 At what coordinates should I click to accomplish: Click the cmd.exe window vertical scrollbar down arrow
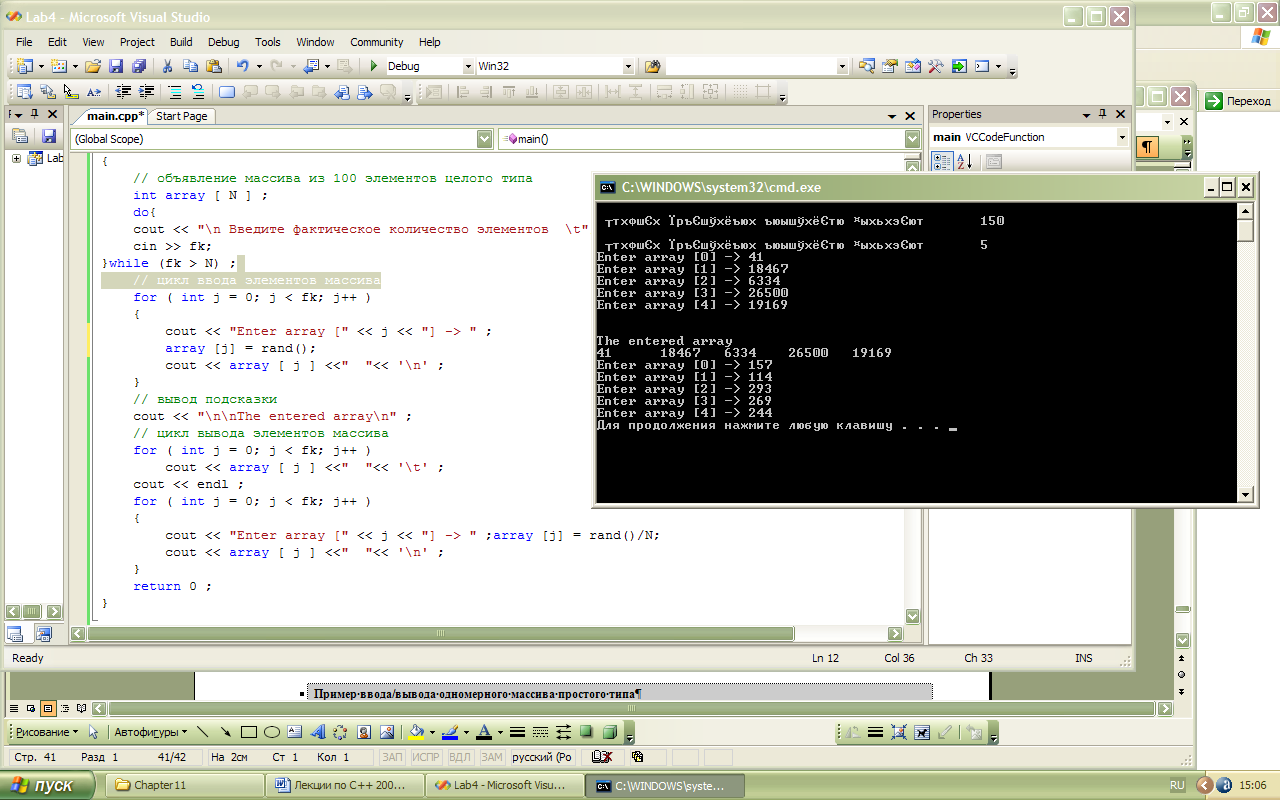(x=1245, y=494)
